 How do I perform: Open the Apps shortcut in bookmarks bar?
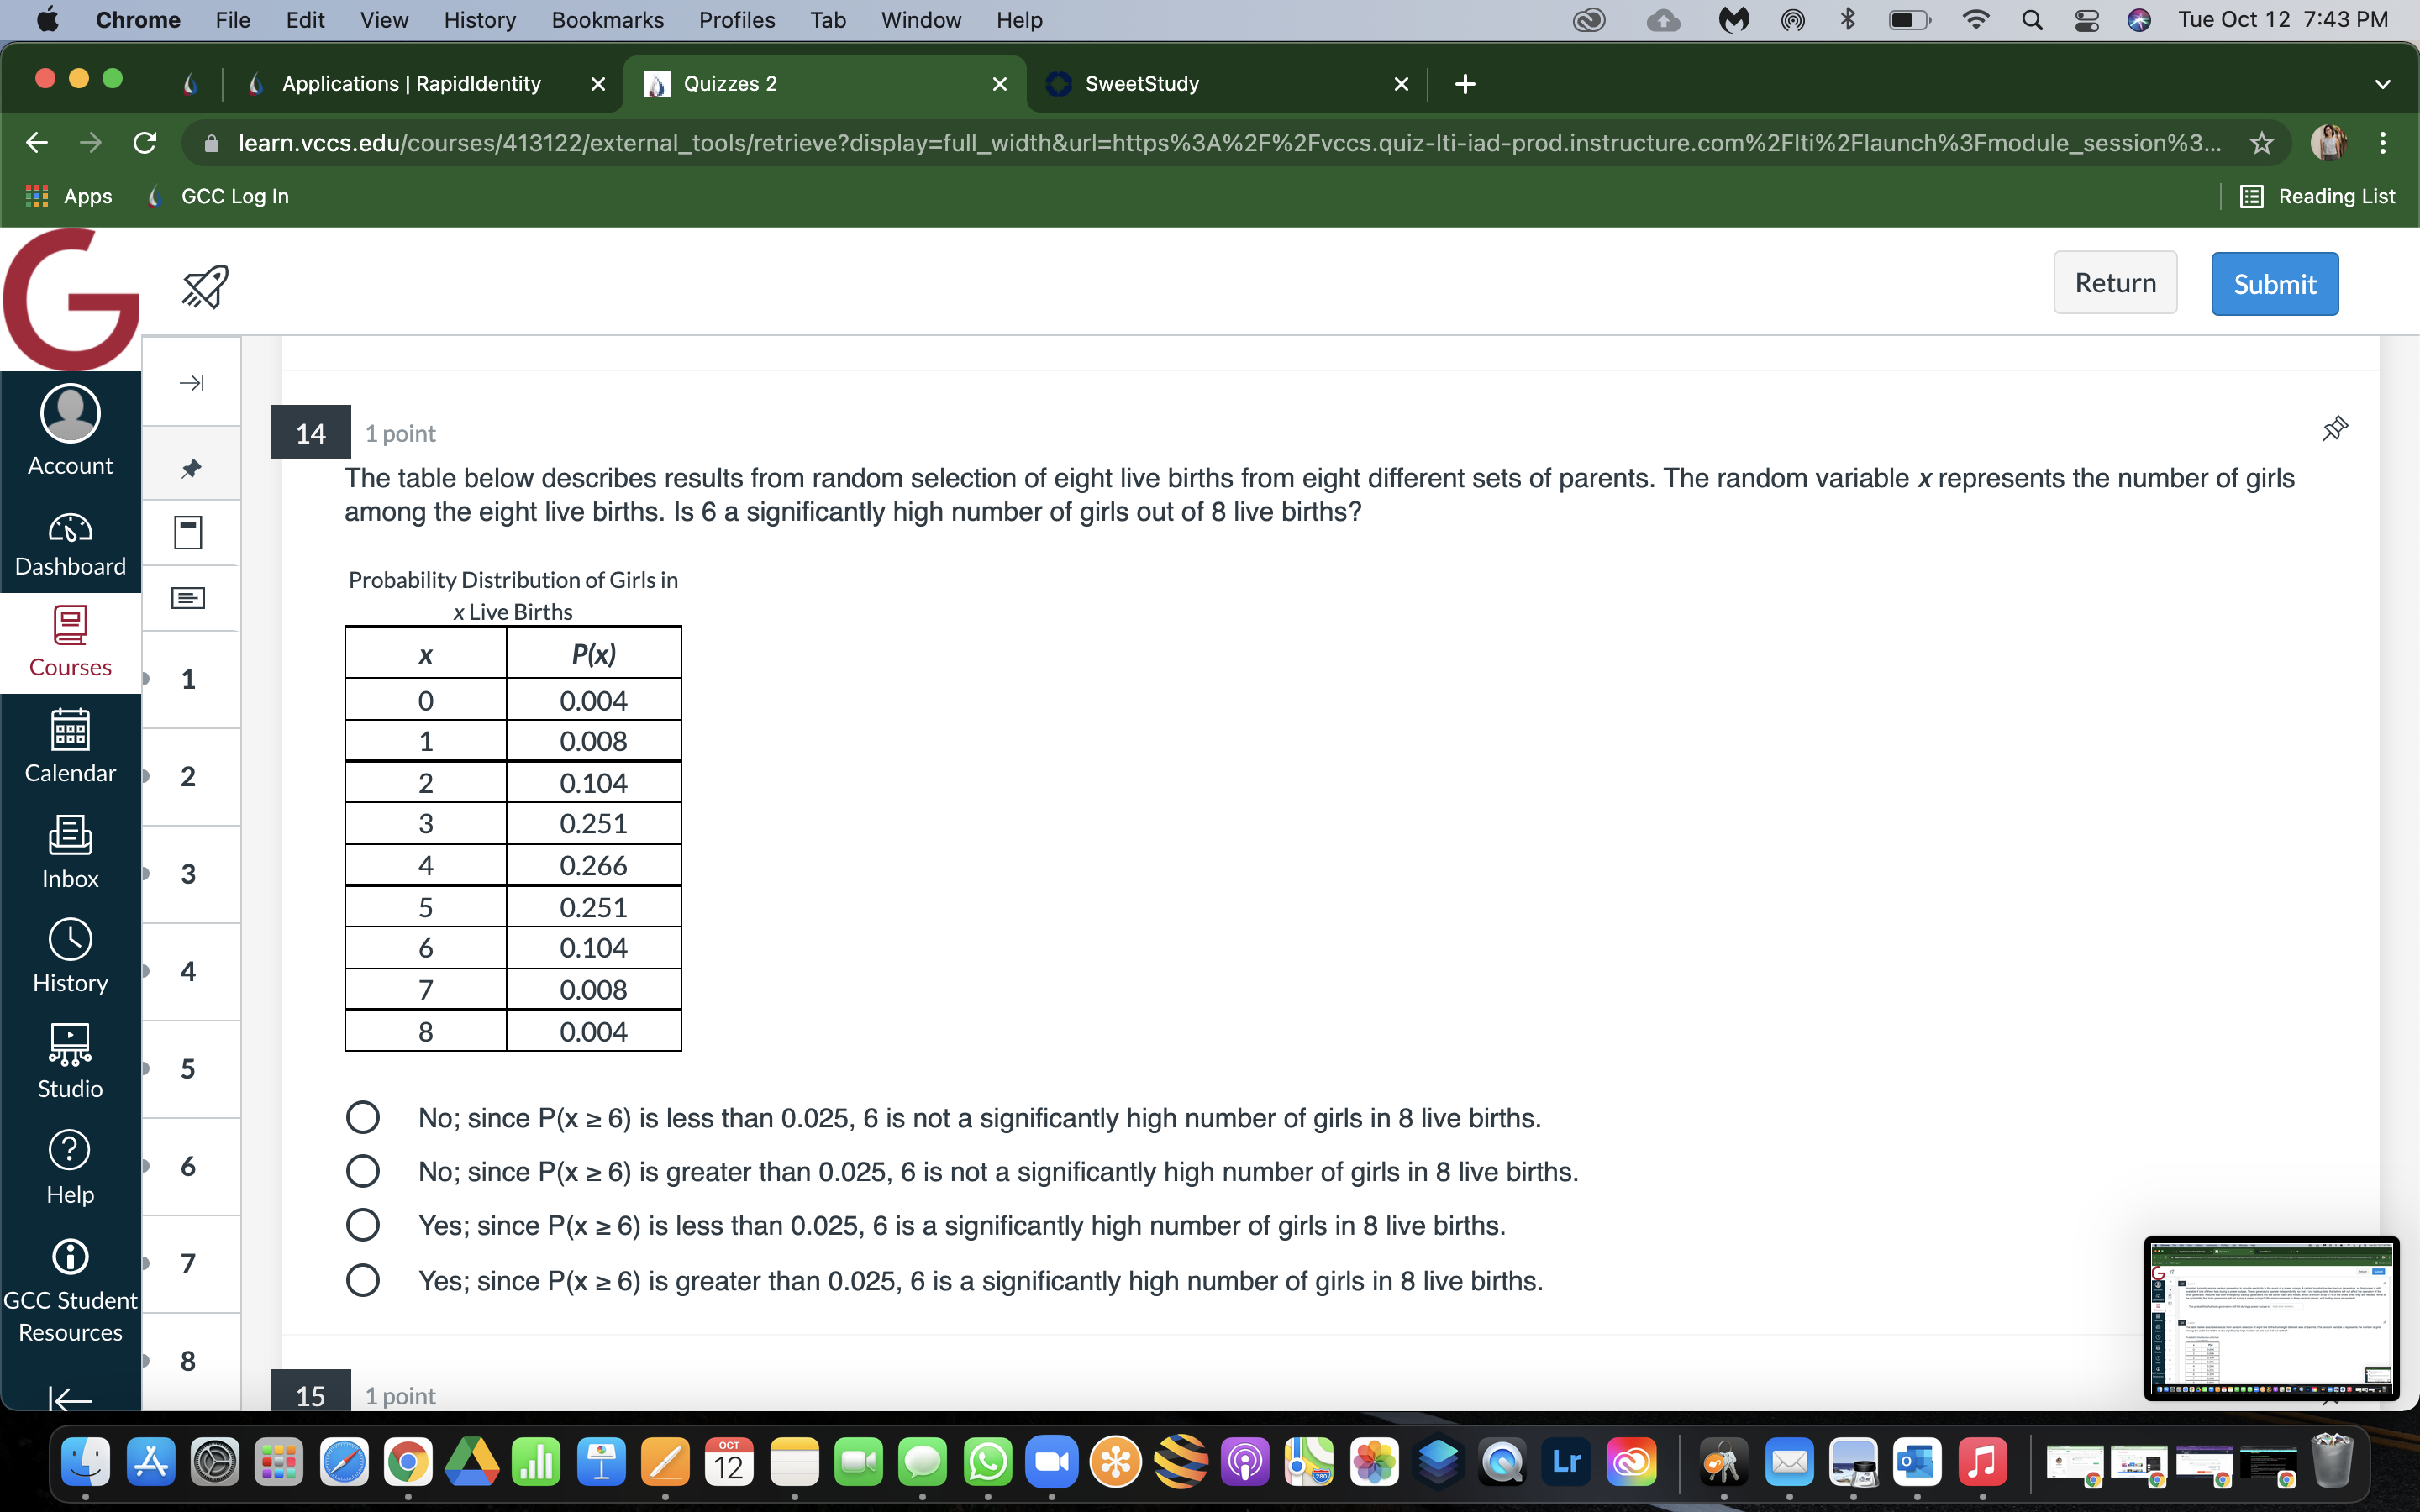[69, 196]
